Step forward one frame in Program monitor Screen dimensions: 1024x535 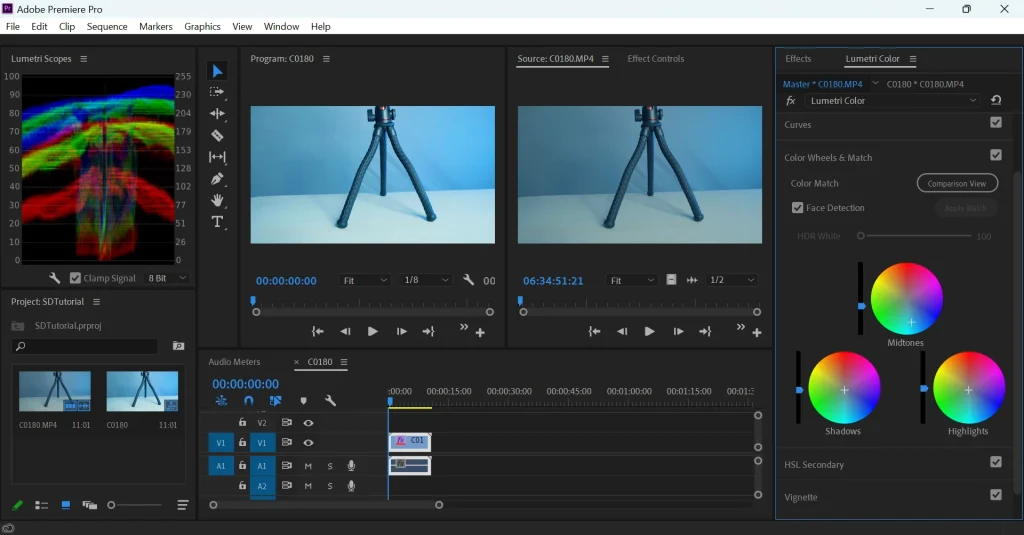[x=401, y=331]
